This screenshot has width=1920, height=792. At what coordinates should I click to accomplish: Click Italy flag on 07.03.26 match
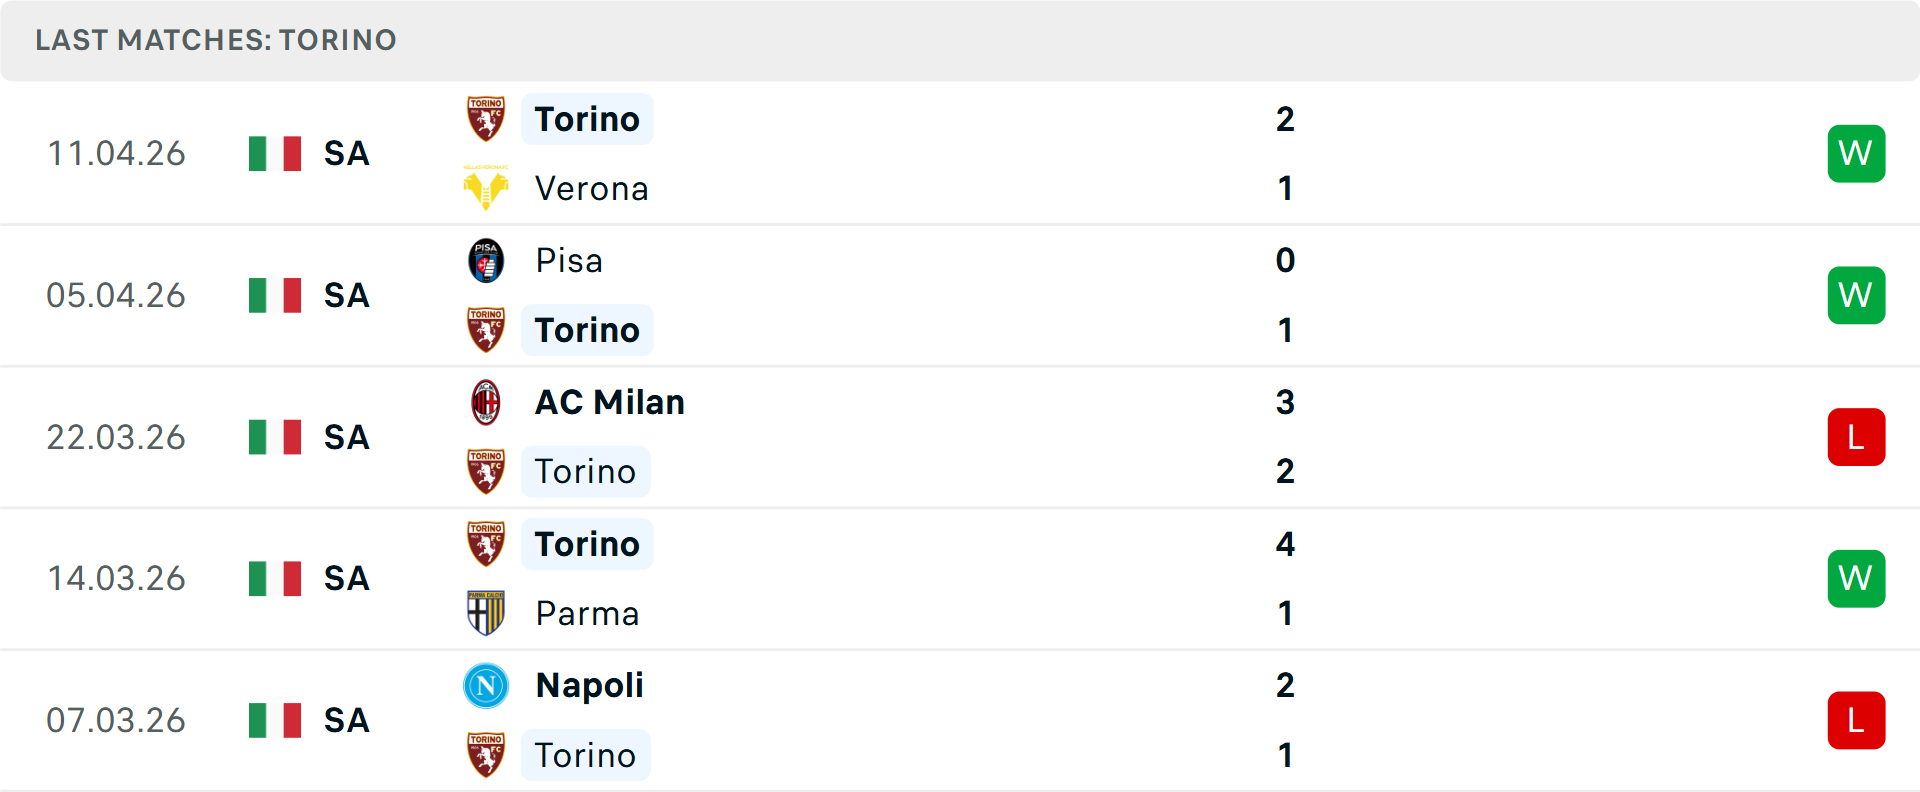click(x=275, y=720)
